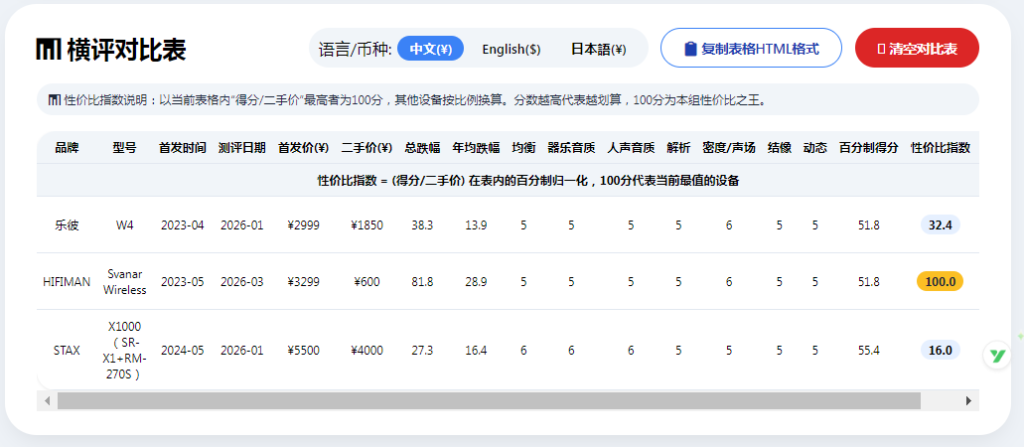Click the STAX X1000 model cell
Image resolution: width=1024 pixels, height=447 pixels.
124,350
